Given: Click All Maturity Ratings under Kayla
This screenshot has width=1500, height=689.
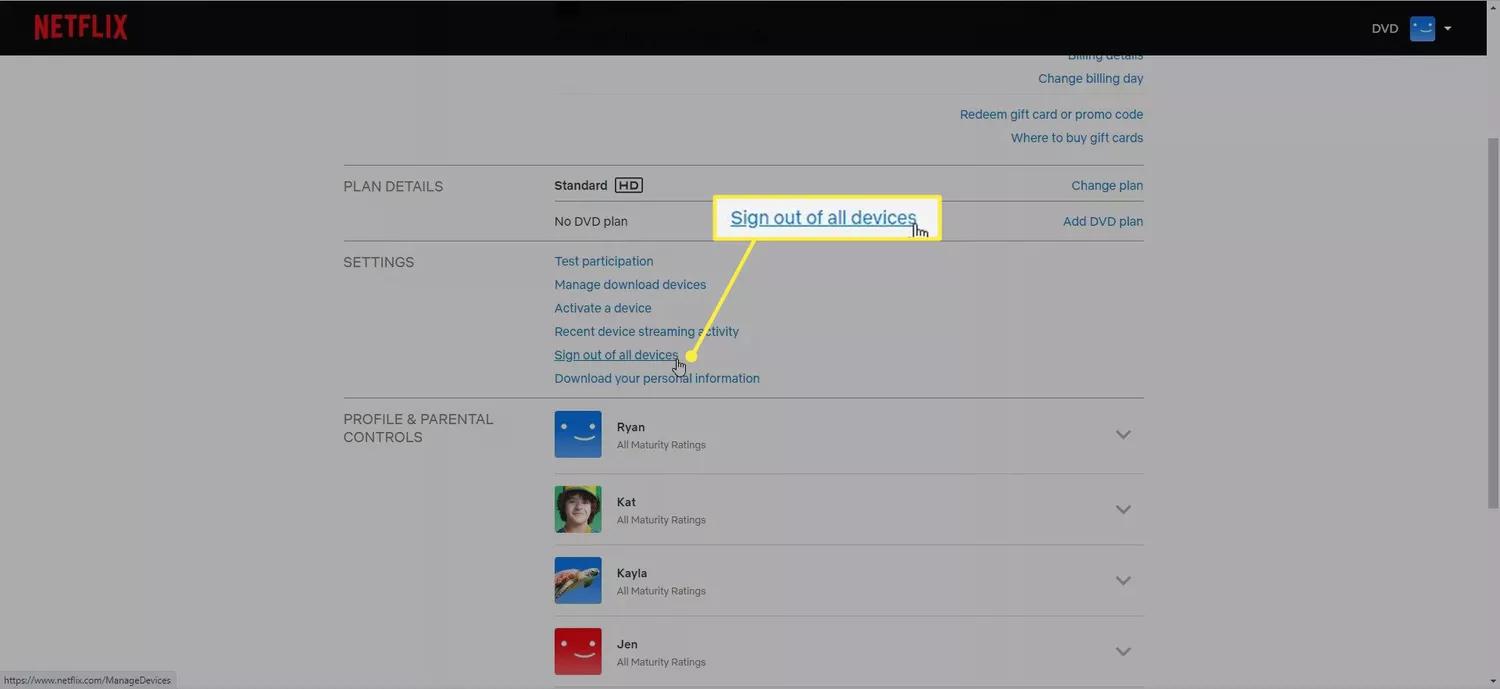Looking at the screenshot, I should point(661,591).
